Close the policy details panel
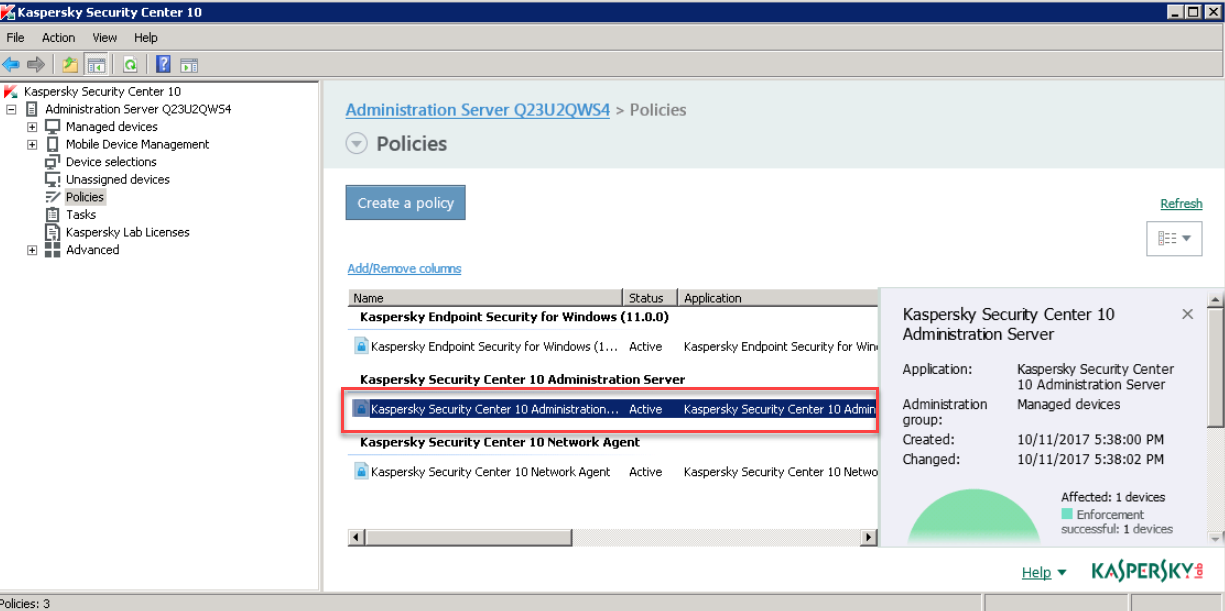 1187,314
